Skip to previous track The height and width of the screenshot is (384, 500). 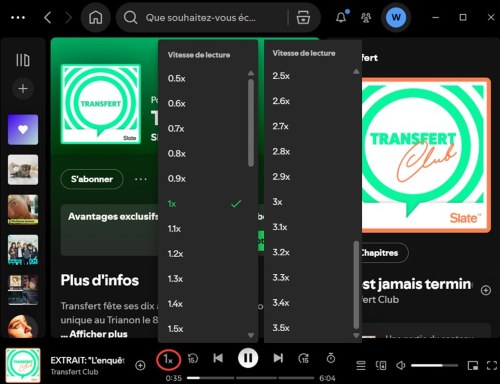click(218, 358)
